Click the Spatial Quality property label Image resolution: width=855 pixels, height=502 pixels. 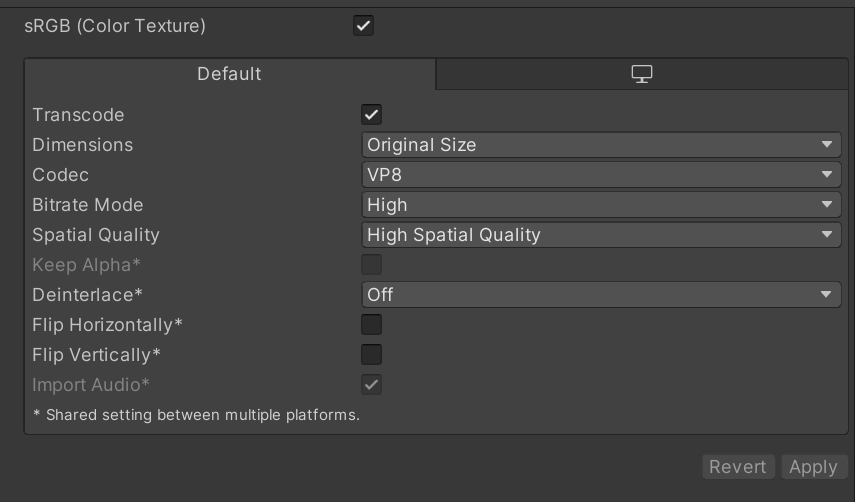point(96,235)
